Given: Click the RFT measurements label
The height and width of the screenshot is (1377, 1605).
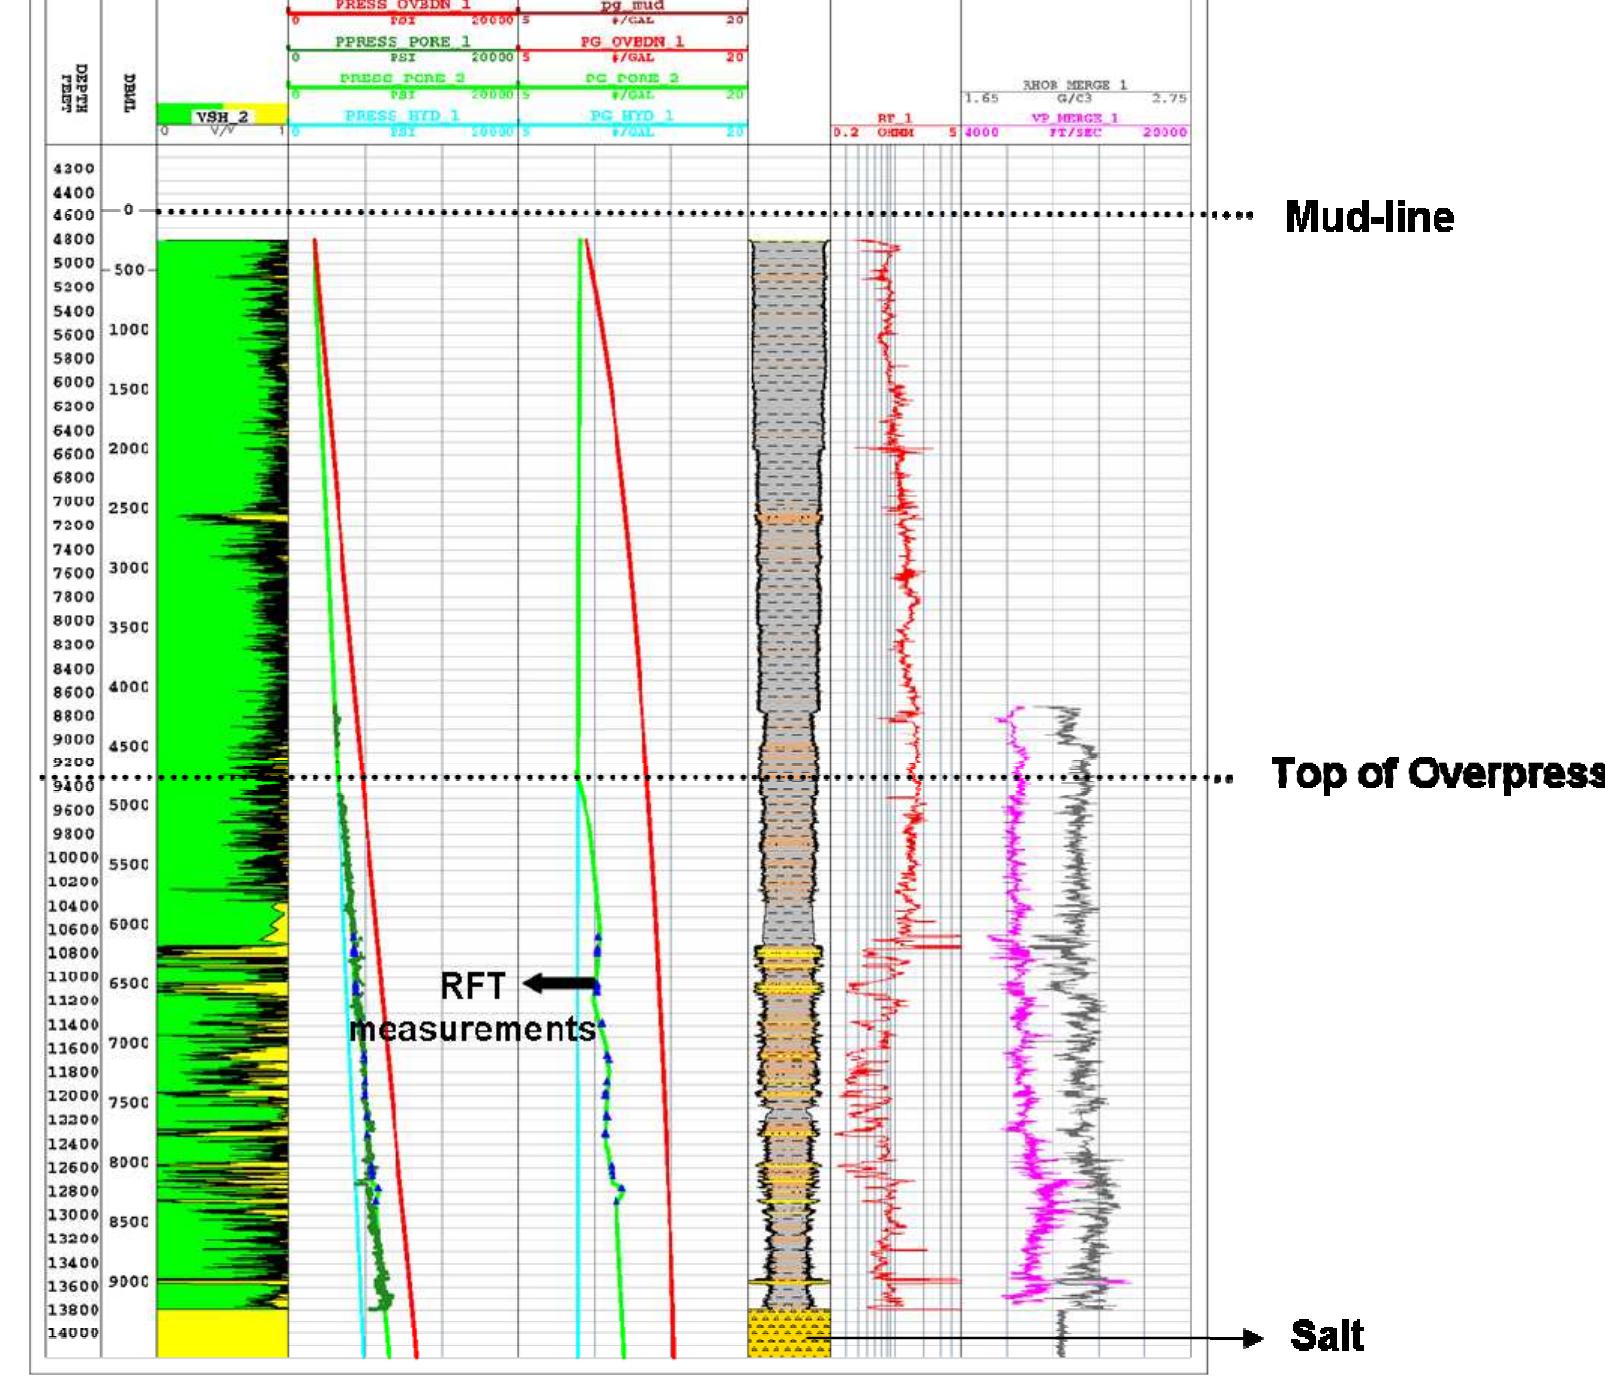Looking at the screenshot, I should [x=472, y=1007].
